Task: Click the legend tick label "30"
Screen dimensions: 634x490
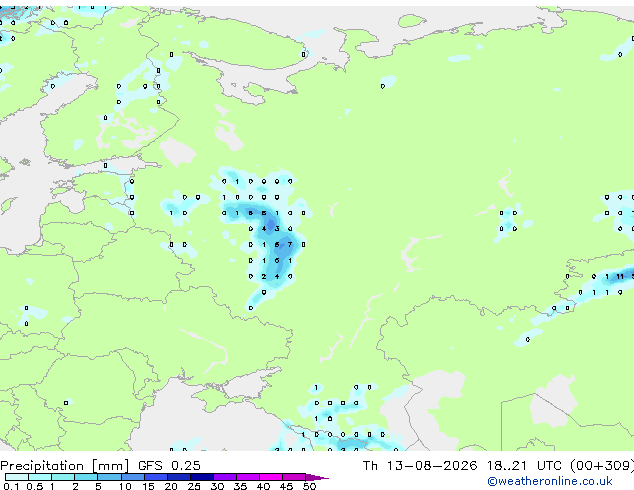Action: tap(217, 486)
